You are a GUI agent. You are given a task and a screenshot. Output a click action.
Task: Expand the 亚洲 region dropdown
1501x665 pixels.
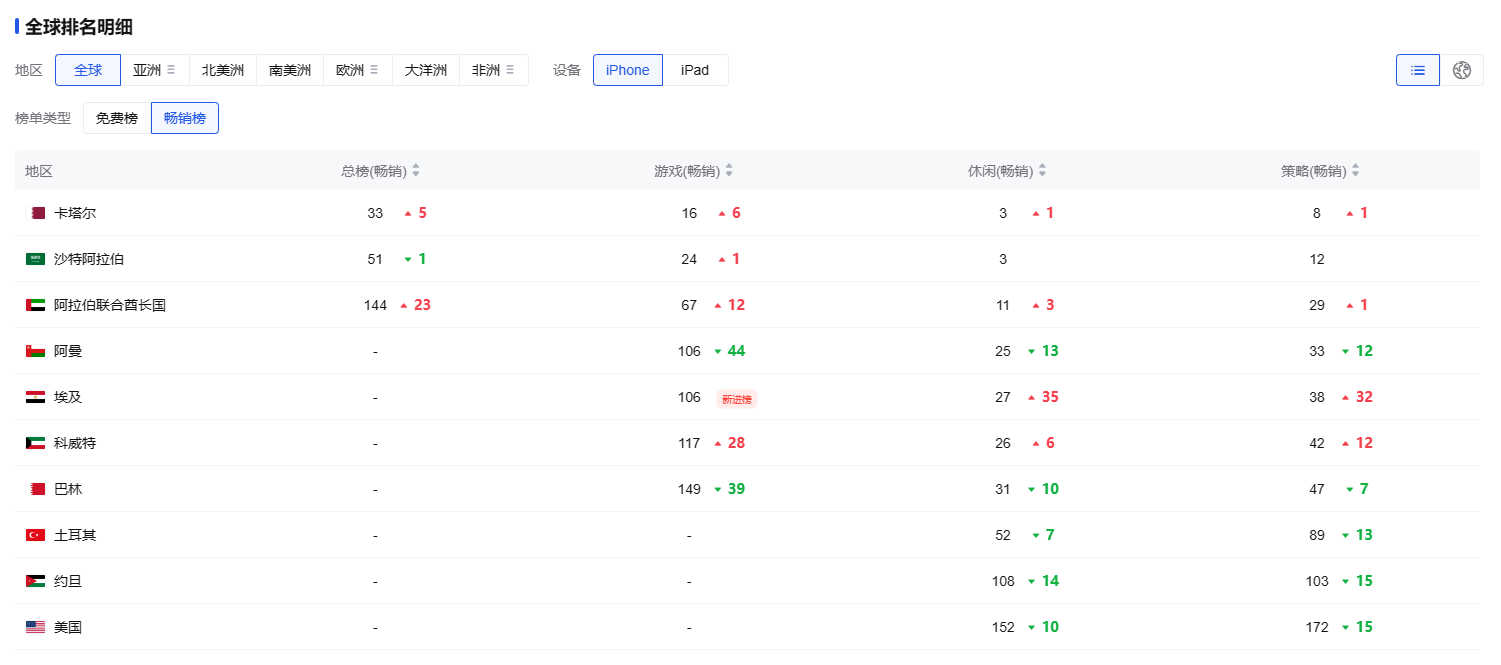pos(171,70)
